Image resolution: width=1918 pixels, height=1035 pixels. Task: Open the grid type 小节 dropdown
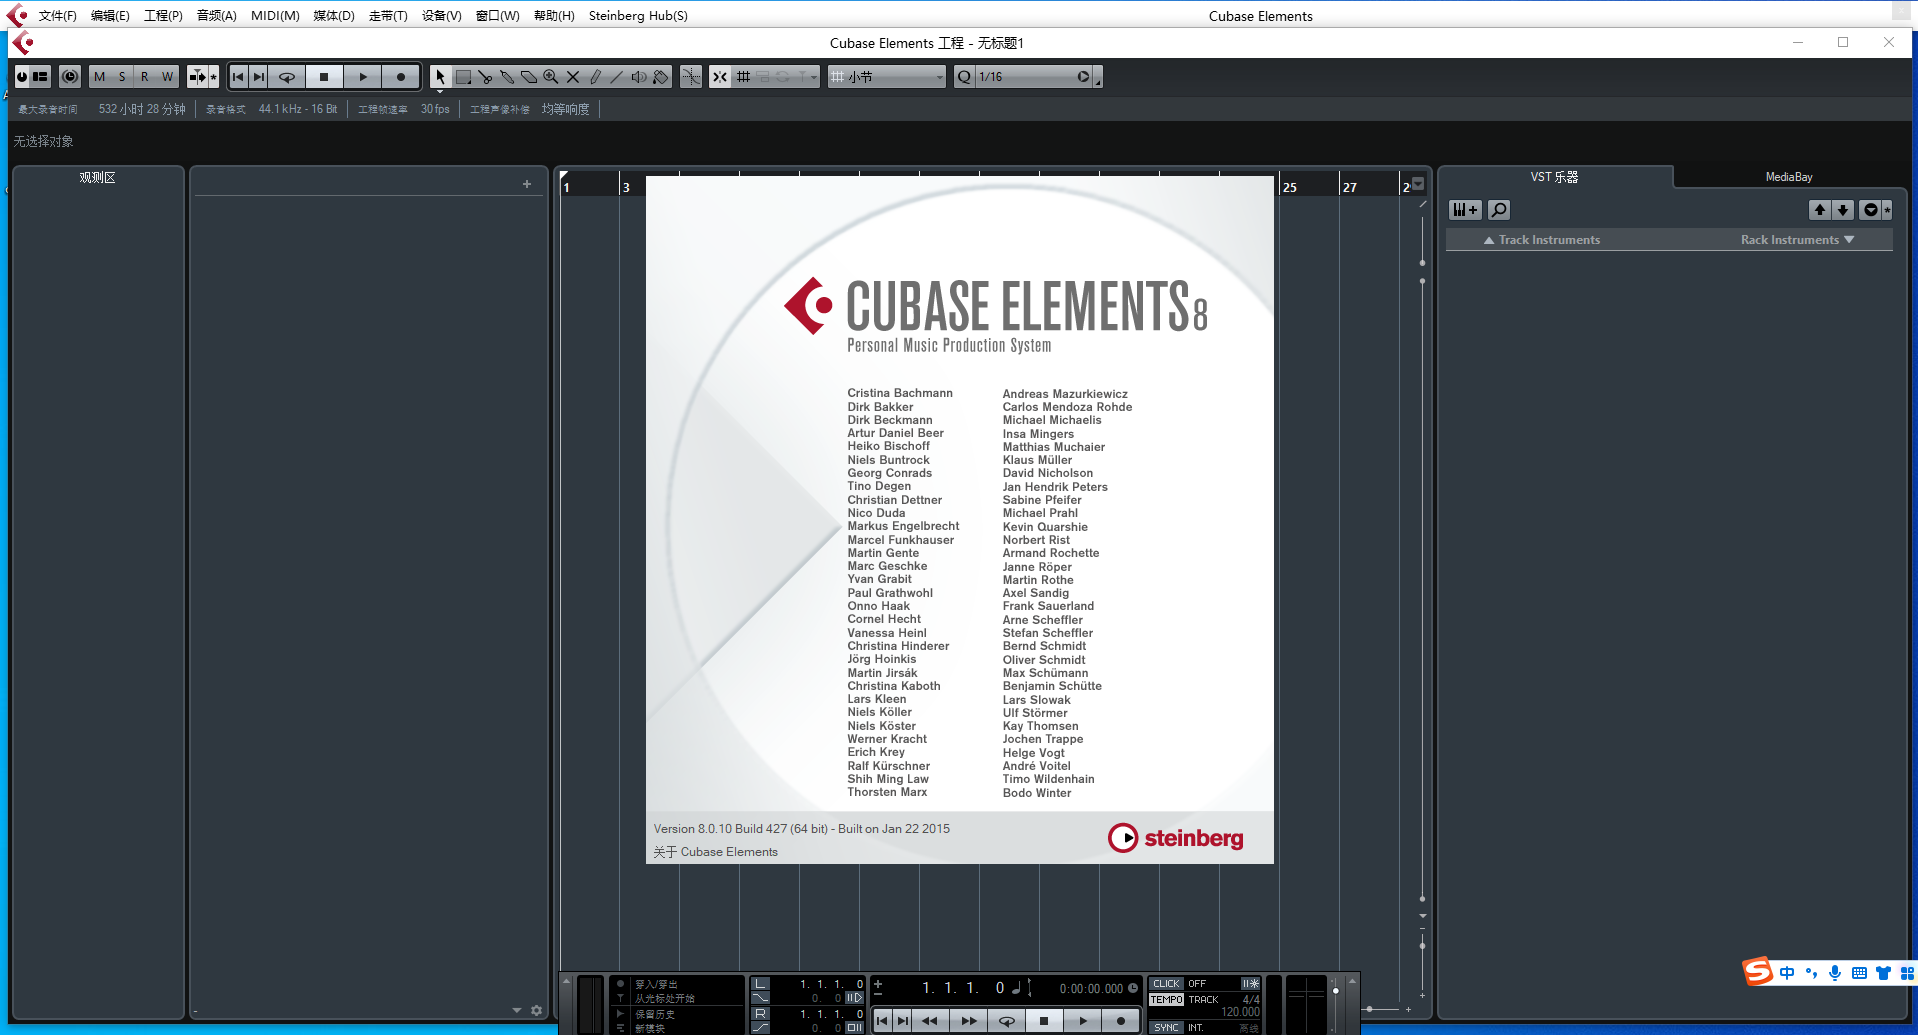pyautogui.click(x=886, y=77)
